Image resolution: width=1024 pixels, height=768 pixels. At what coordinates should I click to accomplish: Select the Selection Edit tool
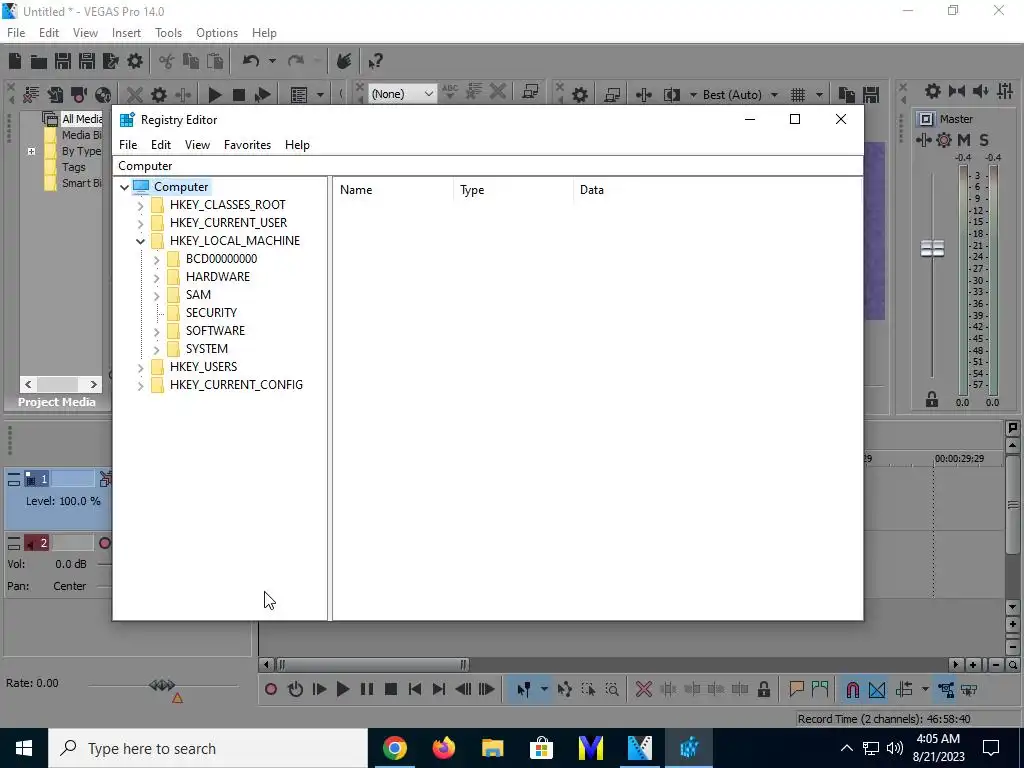[x=588, y=689]
